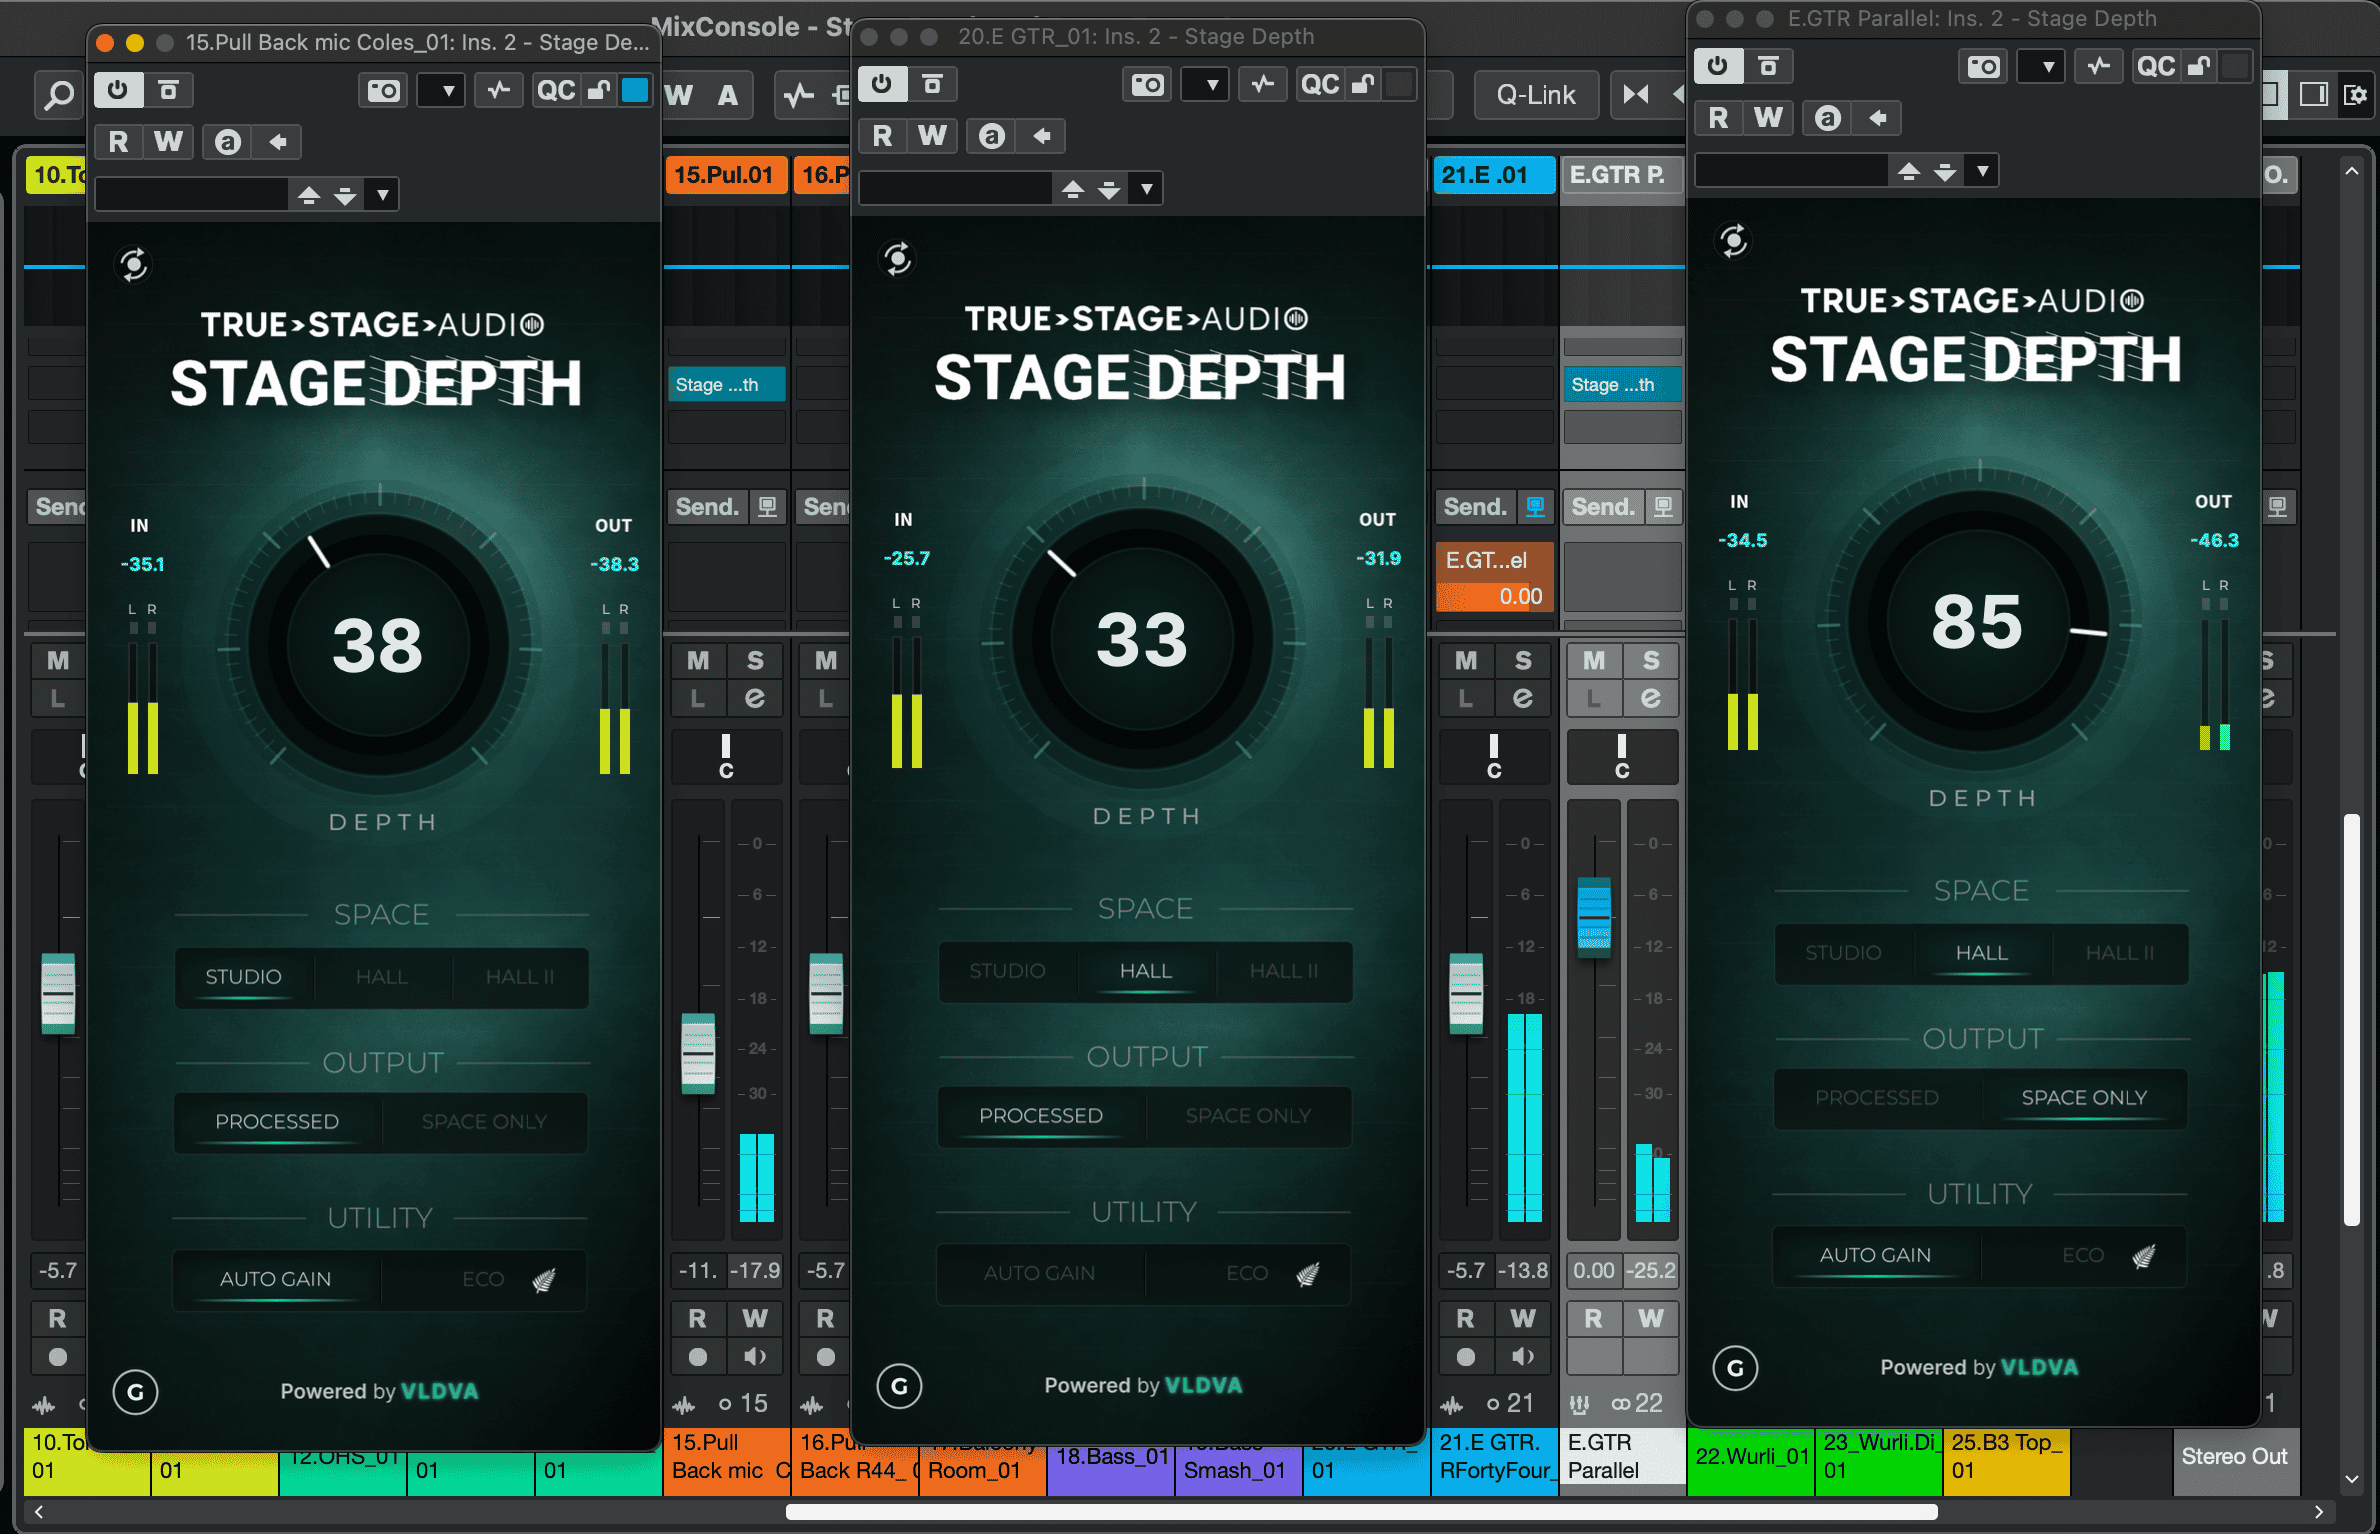Toggle Write automation on E.GTR Parallel channel strip
The height and width of the screenshot is (1534, 2380).
coord(1651,1319)
